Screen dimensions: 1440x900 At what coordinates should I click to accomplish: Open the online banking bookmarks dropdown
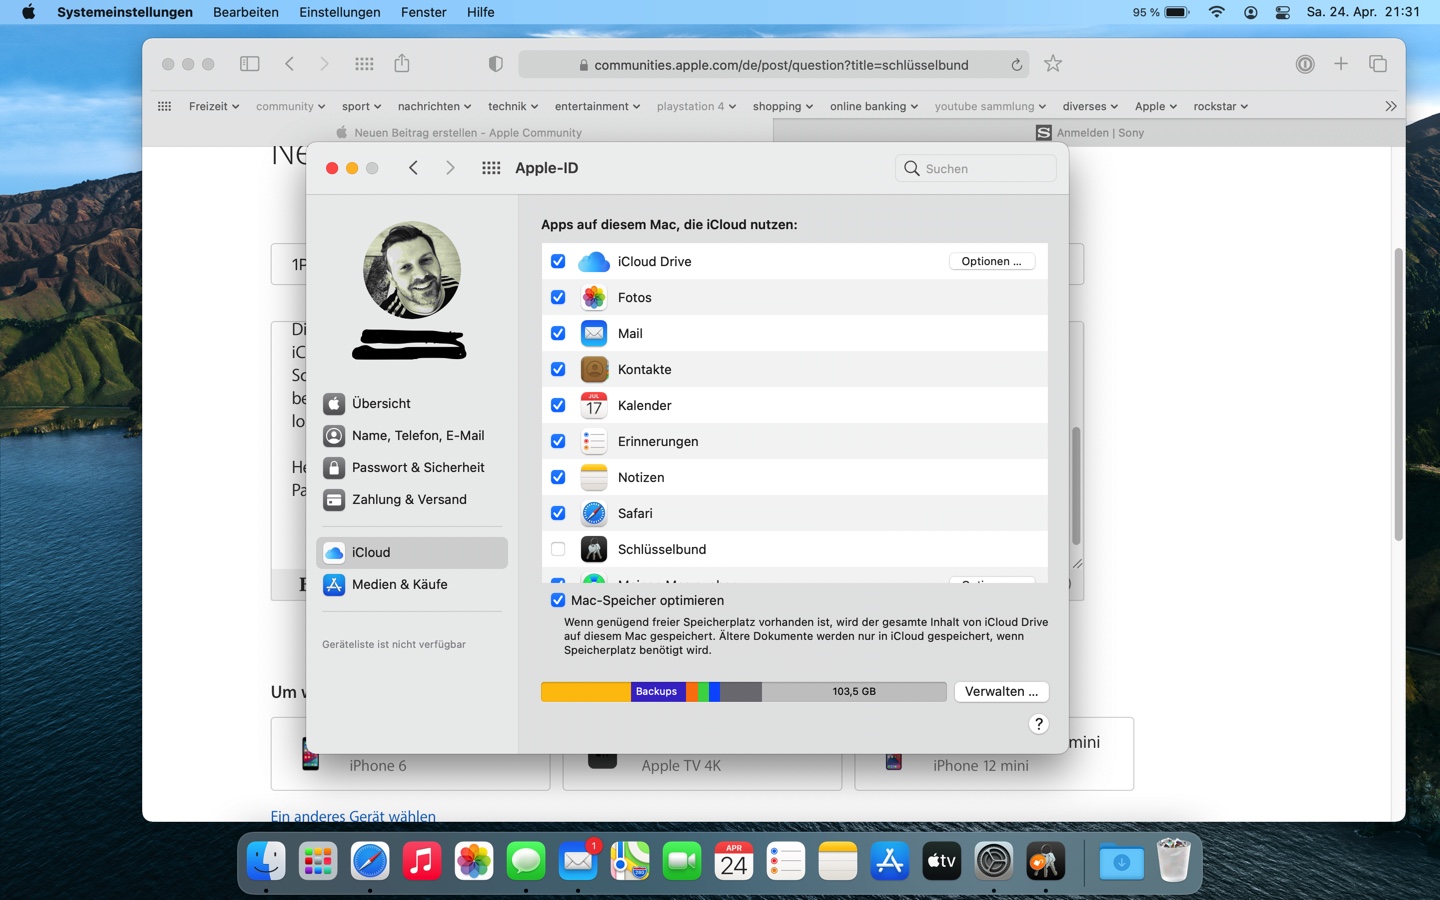click(873, 106)
